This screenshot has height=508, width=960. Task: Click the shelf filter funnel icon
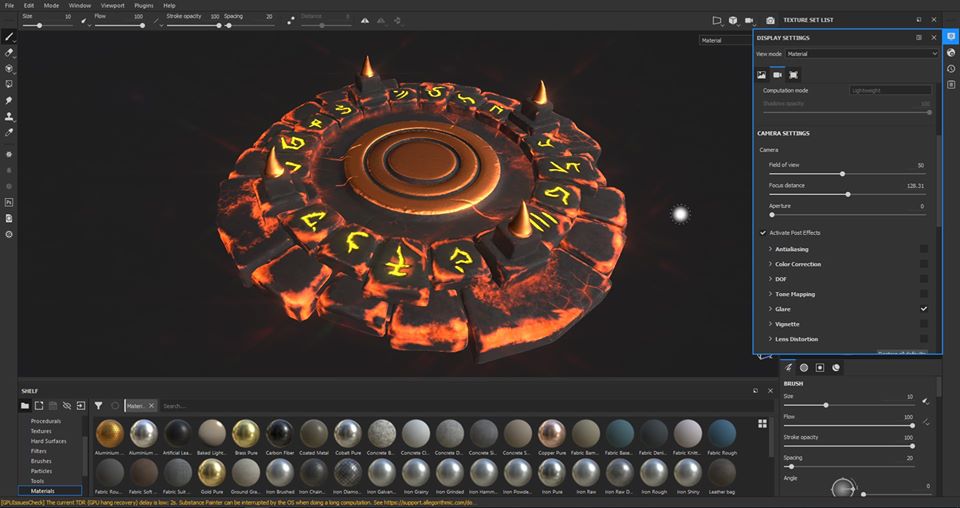click(98, 406)
